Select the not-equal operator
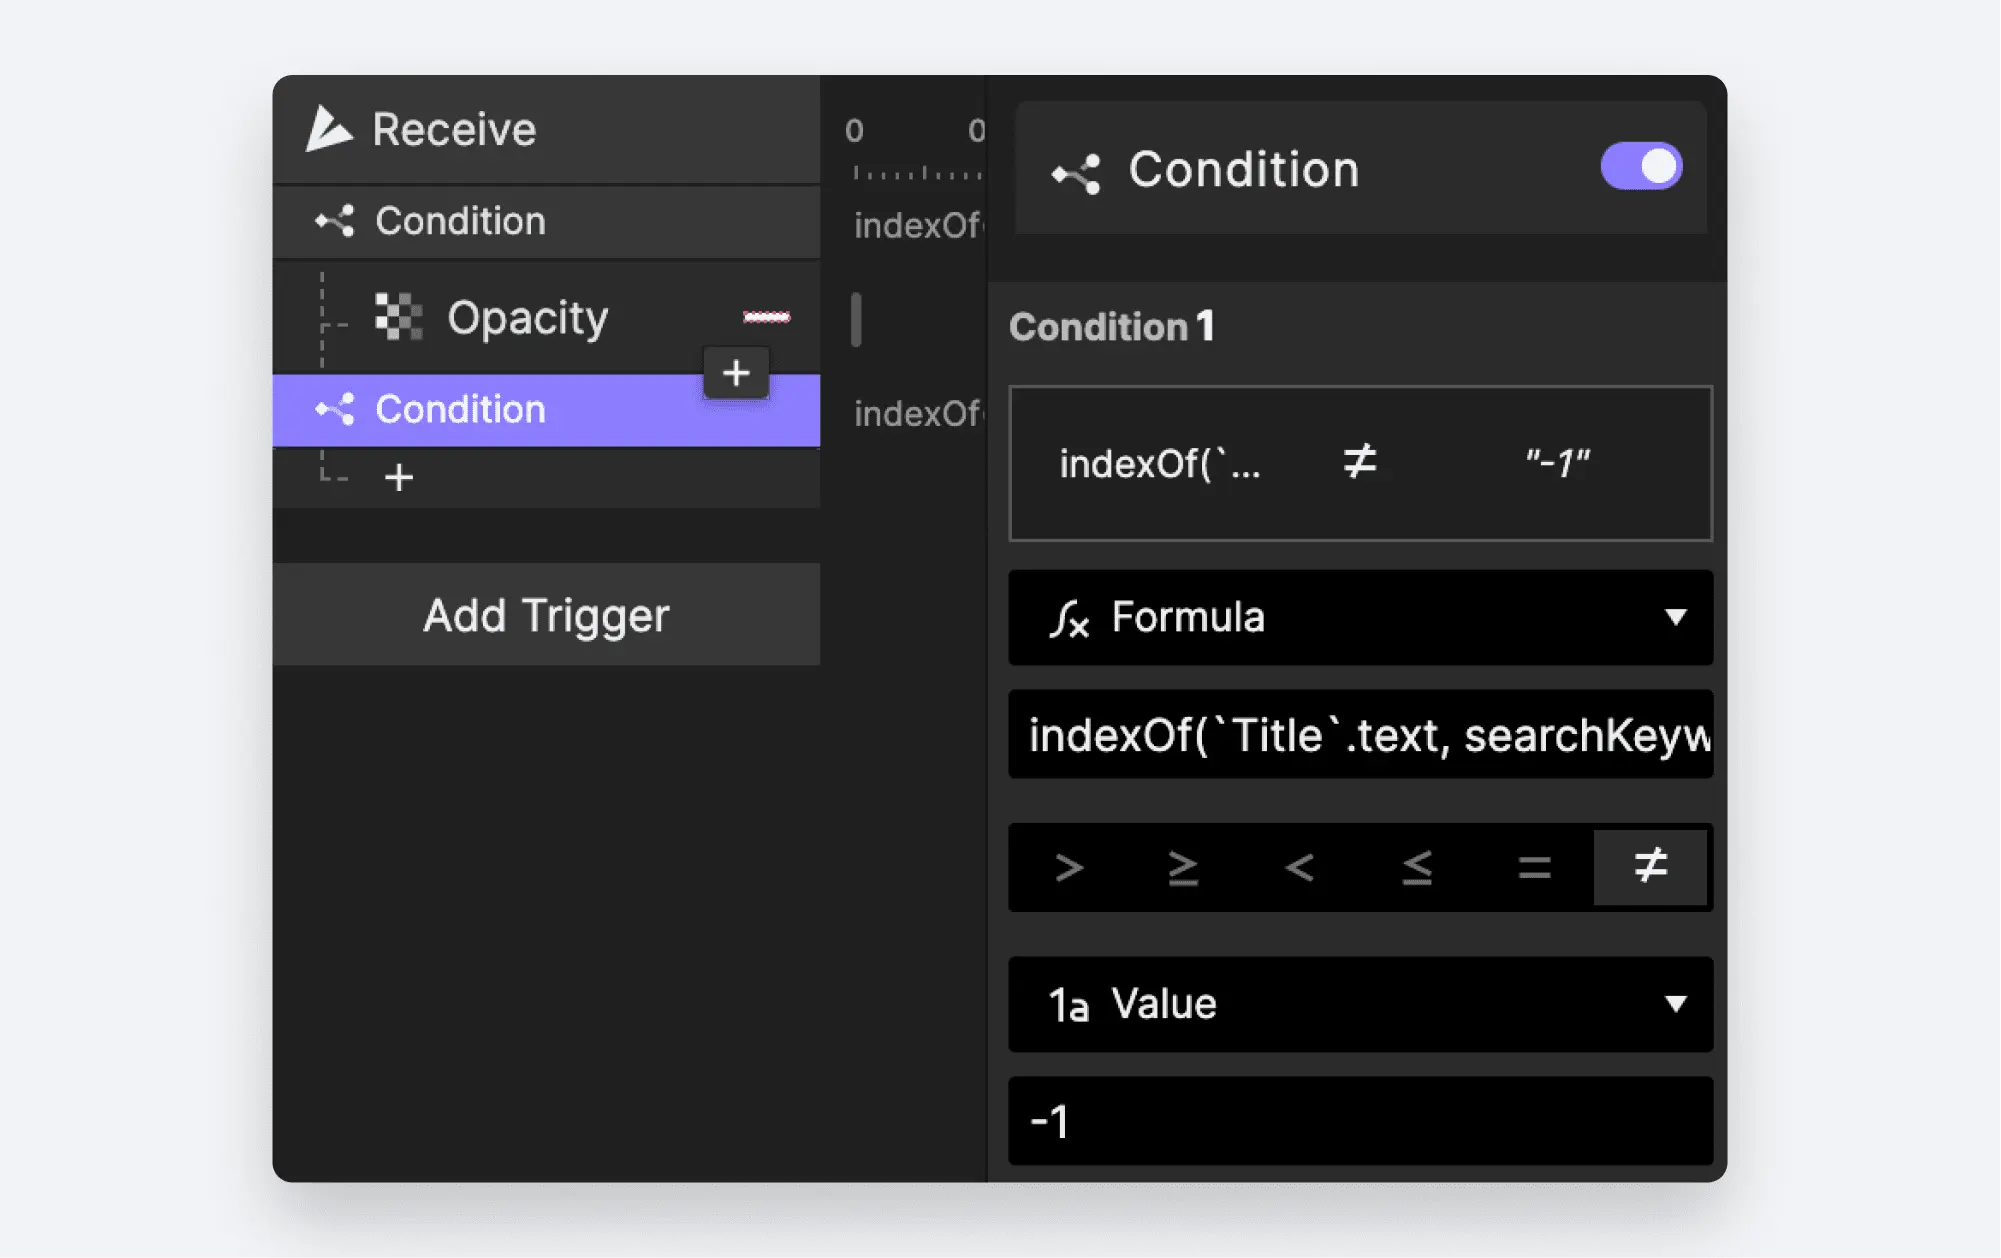The image size is (2001, 1258). (x=1650, y=866)
